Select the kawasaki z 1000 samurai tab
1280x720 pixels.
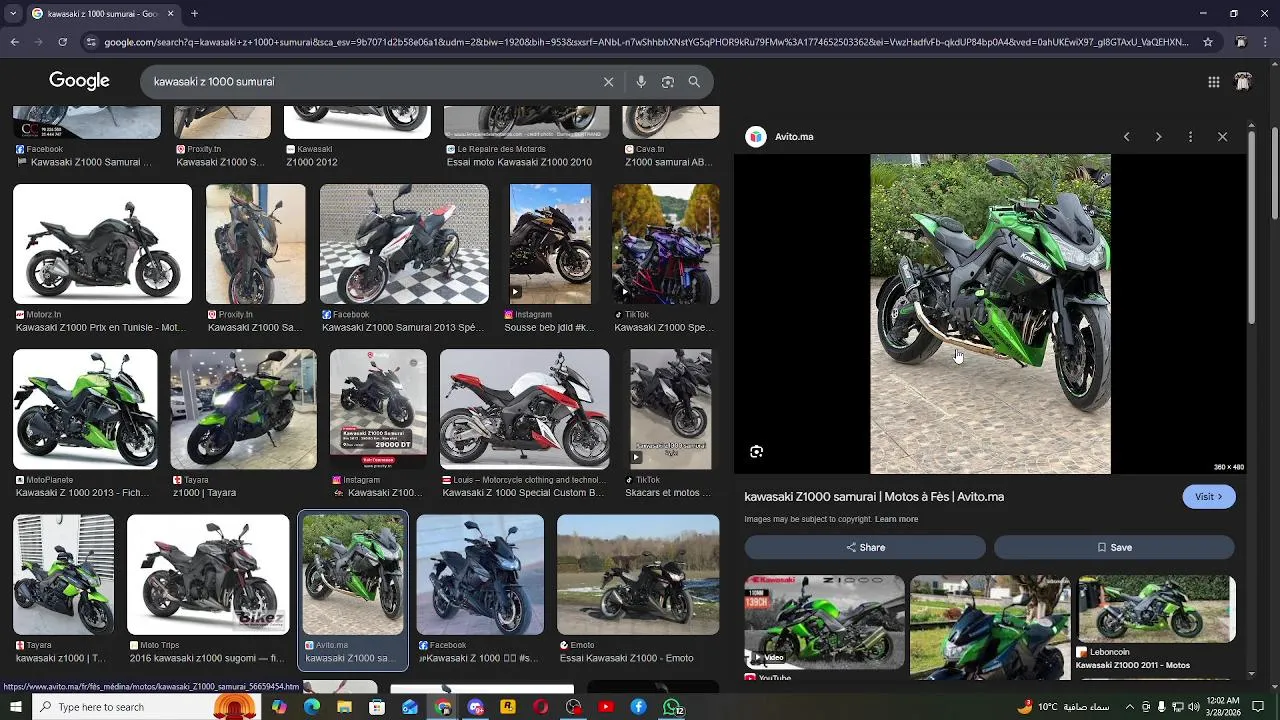coord(102,14)
